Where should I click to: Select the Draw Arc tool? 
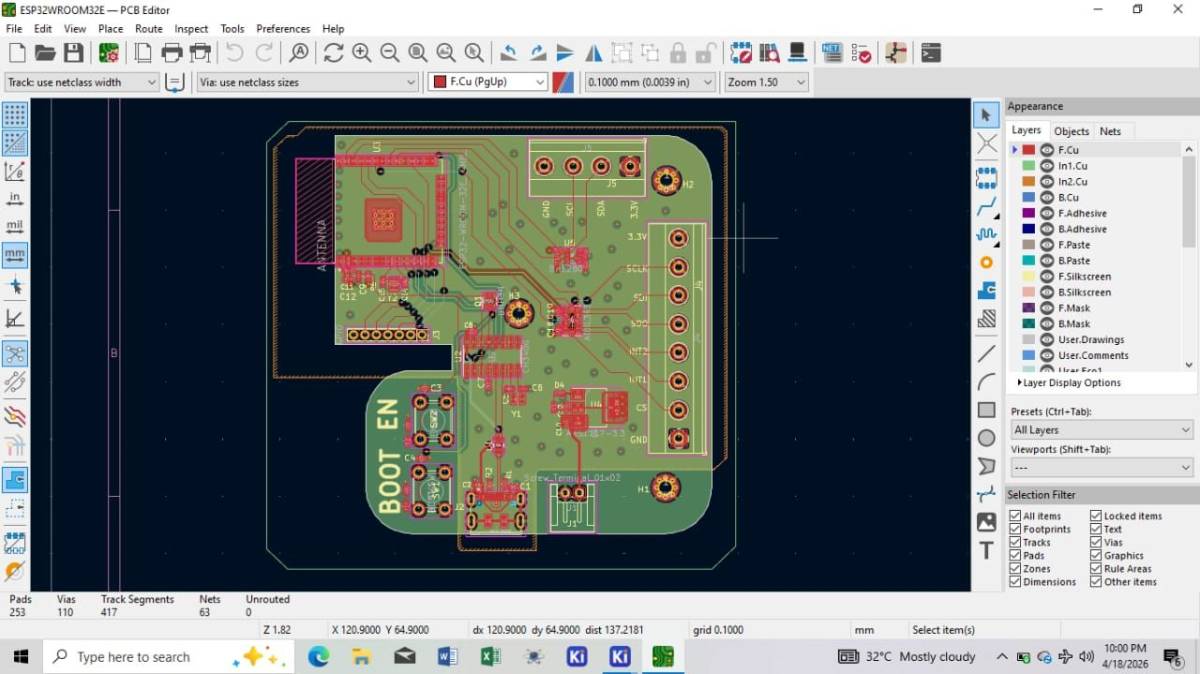tap(986, 381)
